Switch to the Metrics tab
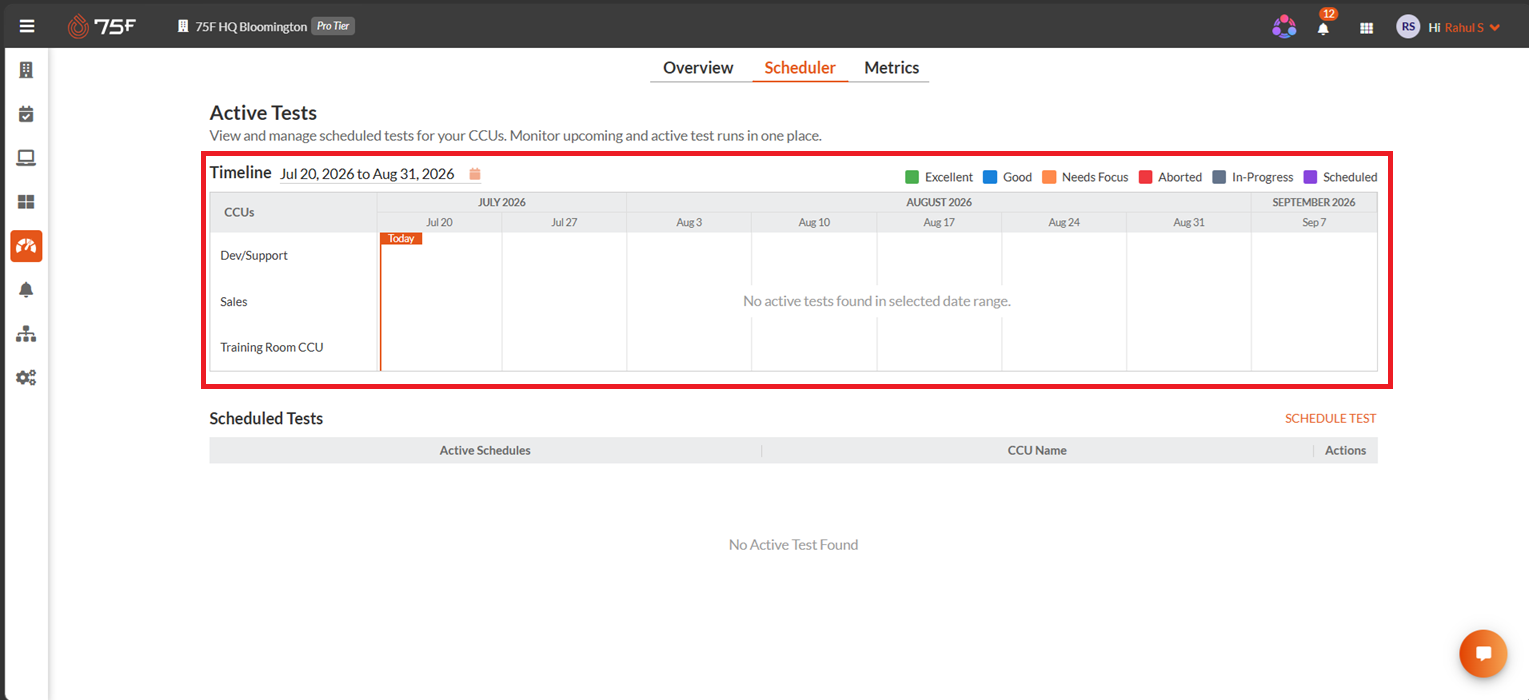Viewport: 1529px width, 700px height. 891,68
